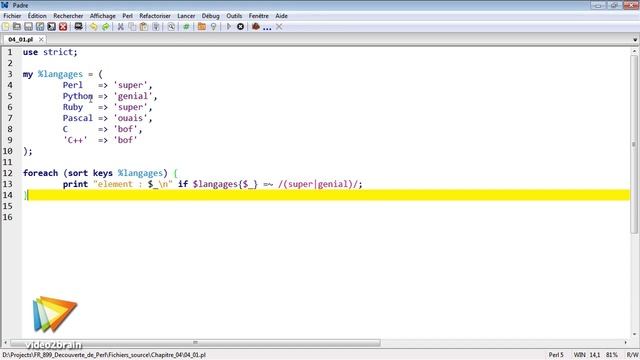Click 'genial' string on line 5

tap(133, 96)
